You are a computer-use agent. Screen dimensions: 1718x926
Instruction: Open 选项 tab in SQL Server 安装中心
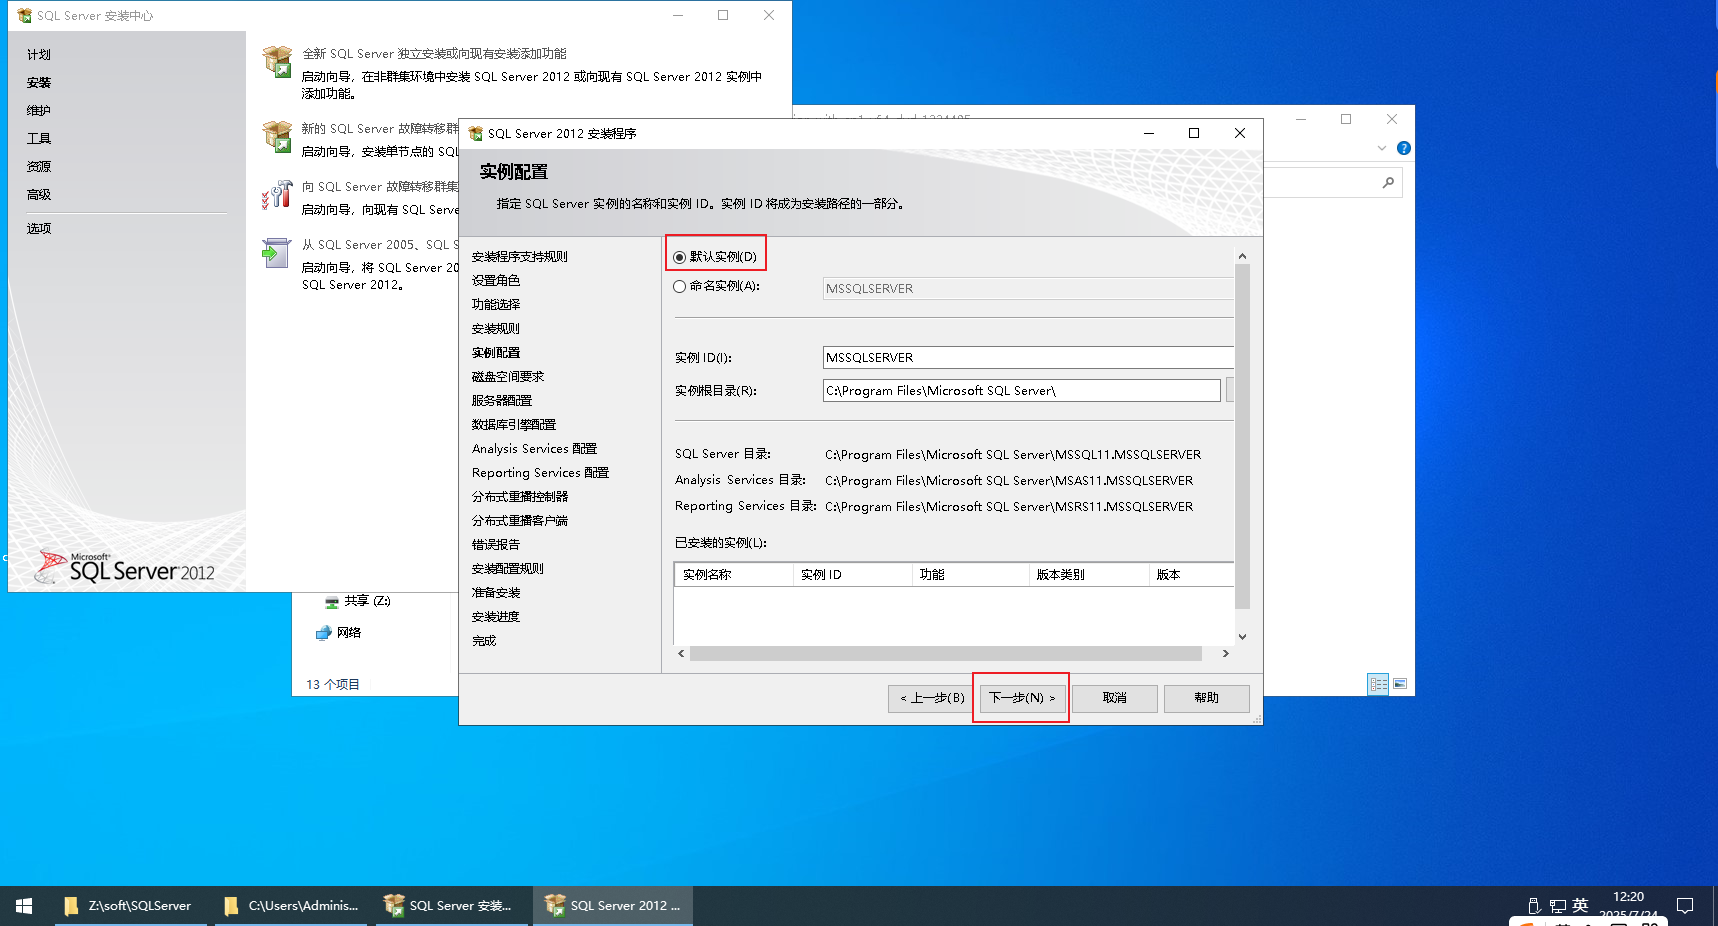point(39,229)
